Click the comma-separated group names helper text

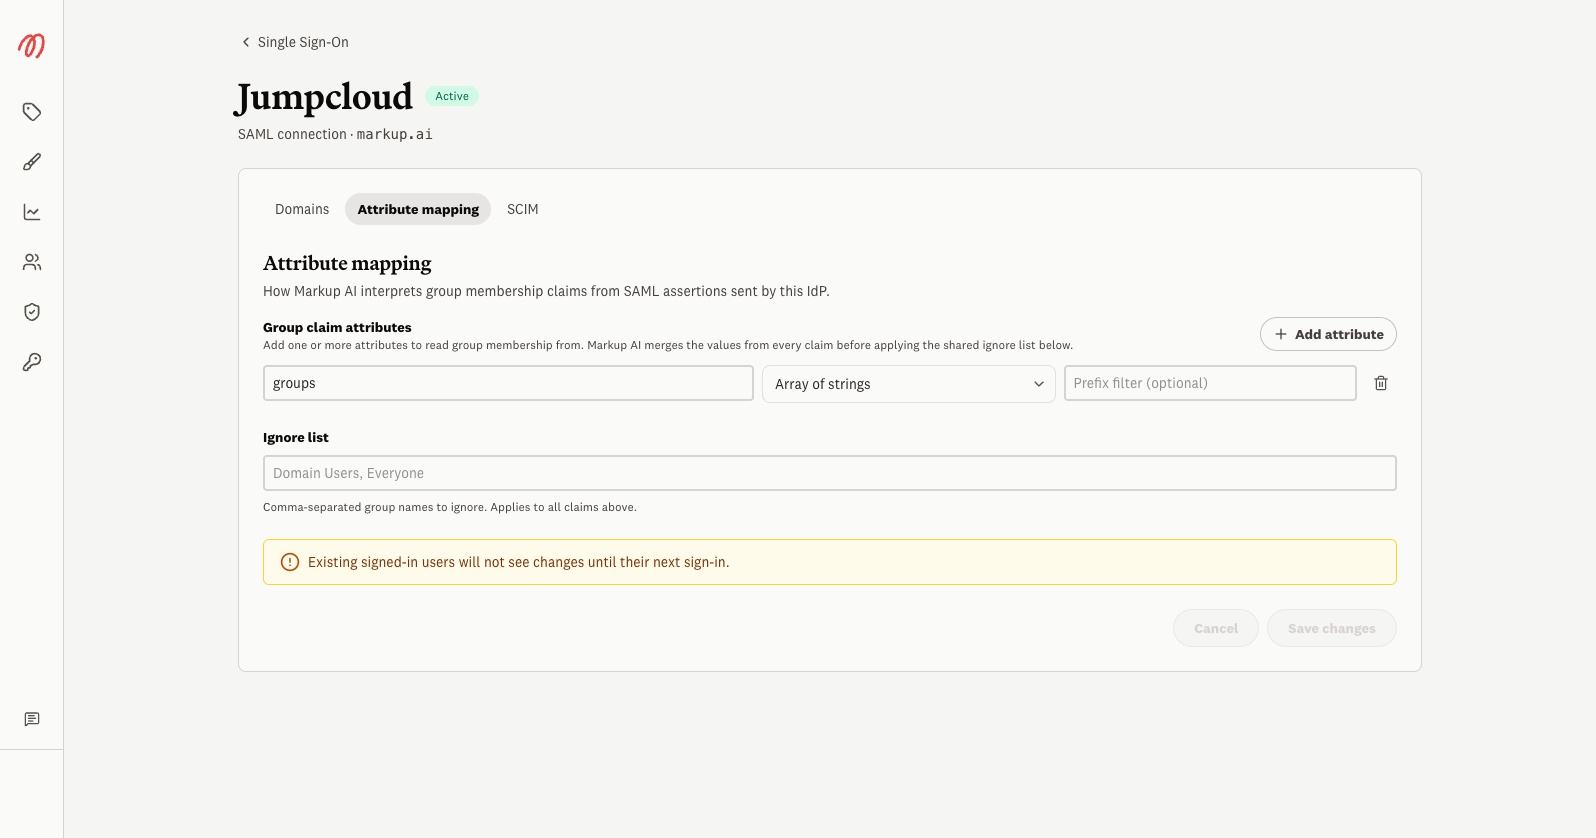(x=450, y=507)
